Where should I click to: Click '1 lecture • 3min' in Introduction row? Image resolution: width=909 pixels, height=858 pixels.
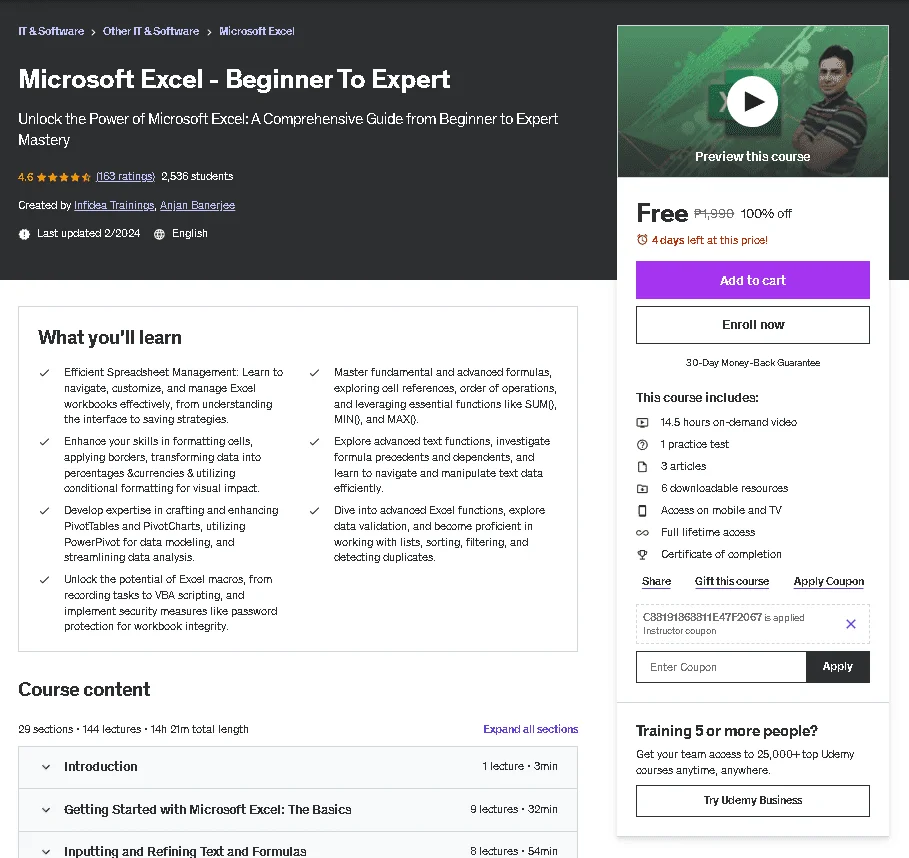click(x=519, y=766)
